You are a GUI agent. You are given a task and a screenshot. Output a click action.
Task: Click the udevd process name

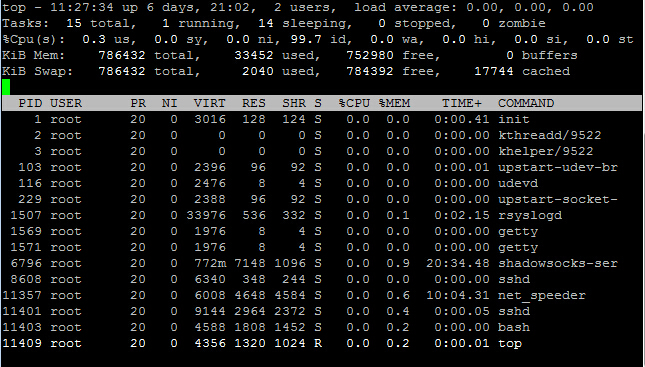[x=518, y=184]
